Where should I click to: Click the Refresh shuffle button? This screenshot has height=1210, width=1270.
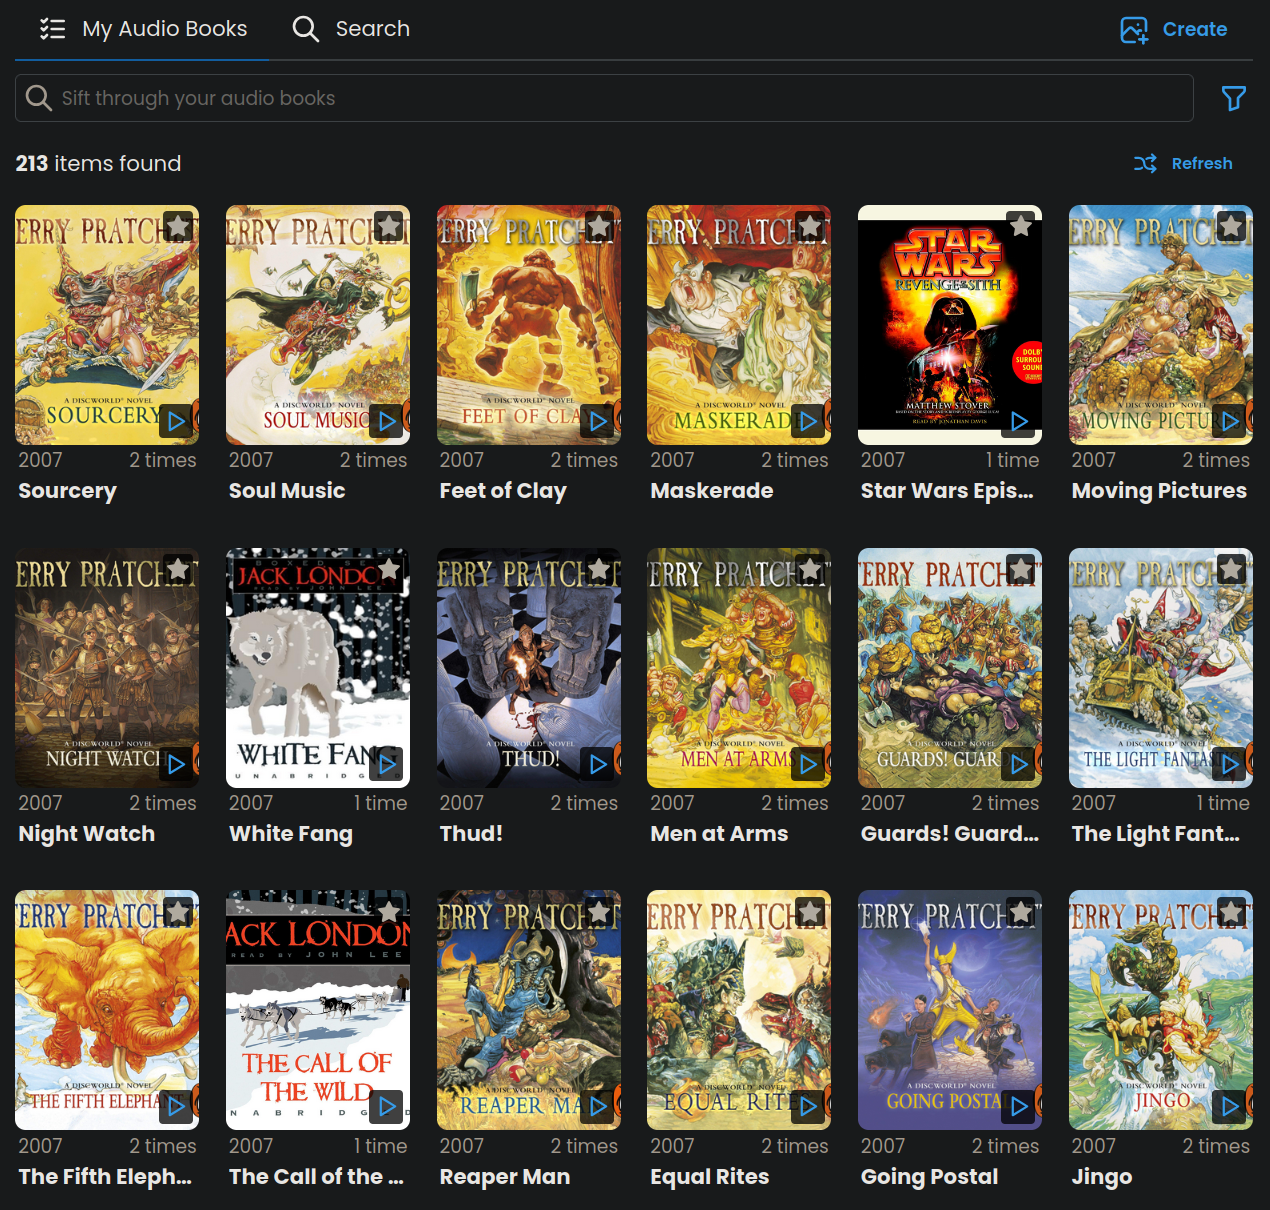tap(1183, 163)
